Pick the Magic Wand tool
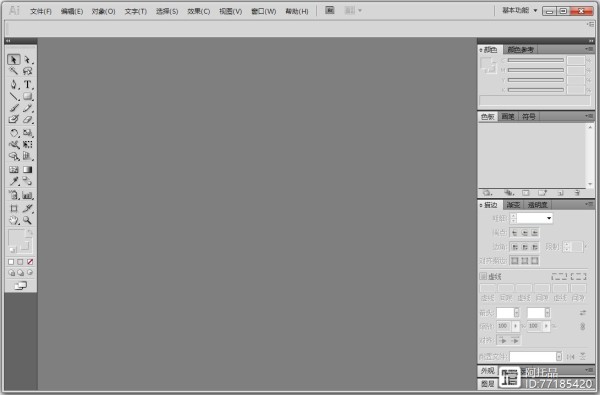This screenshot has width=600, height=395. click(14, 71)
